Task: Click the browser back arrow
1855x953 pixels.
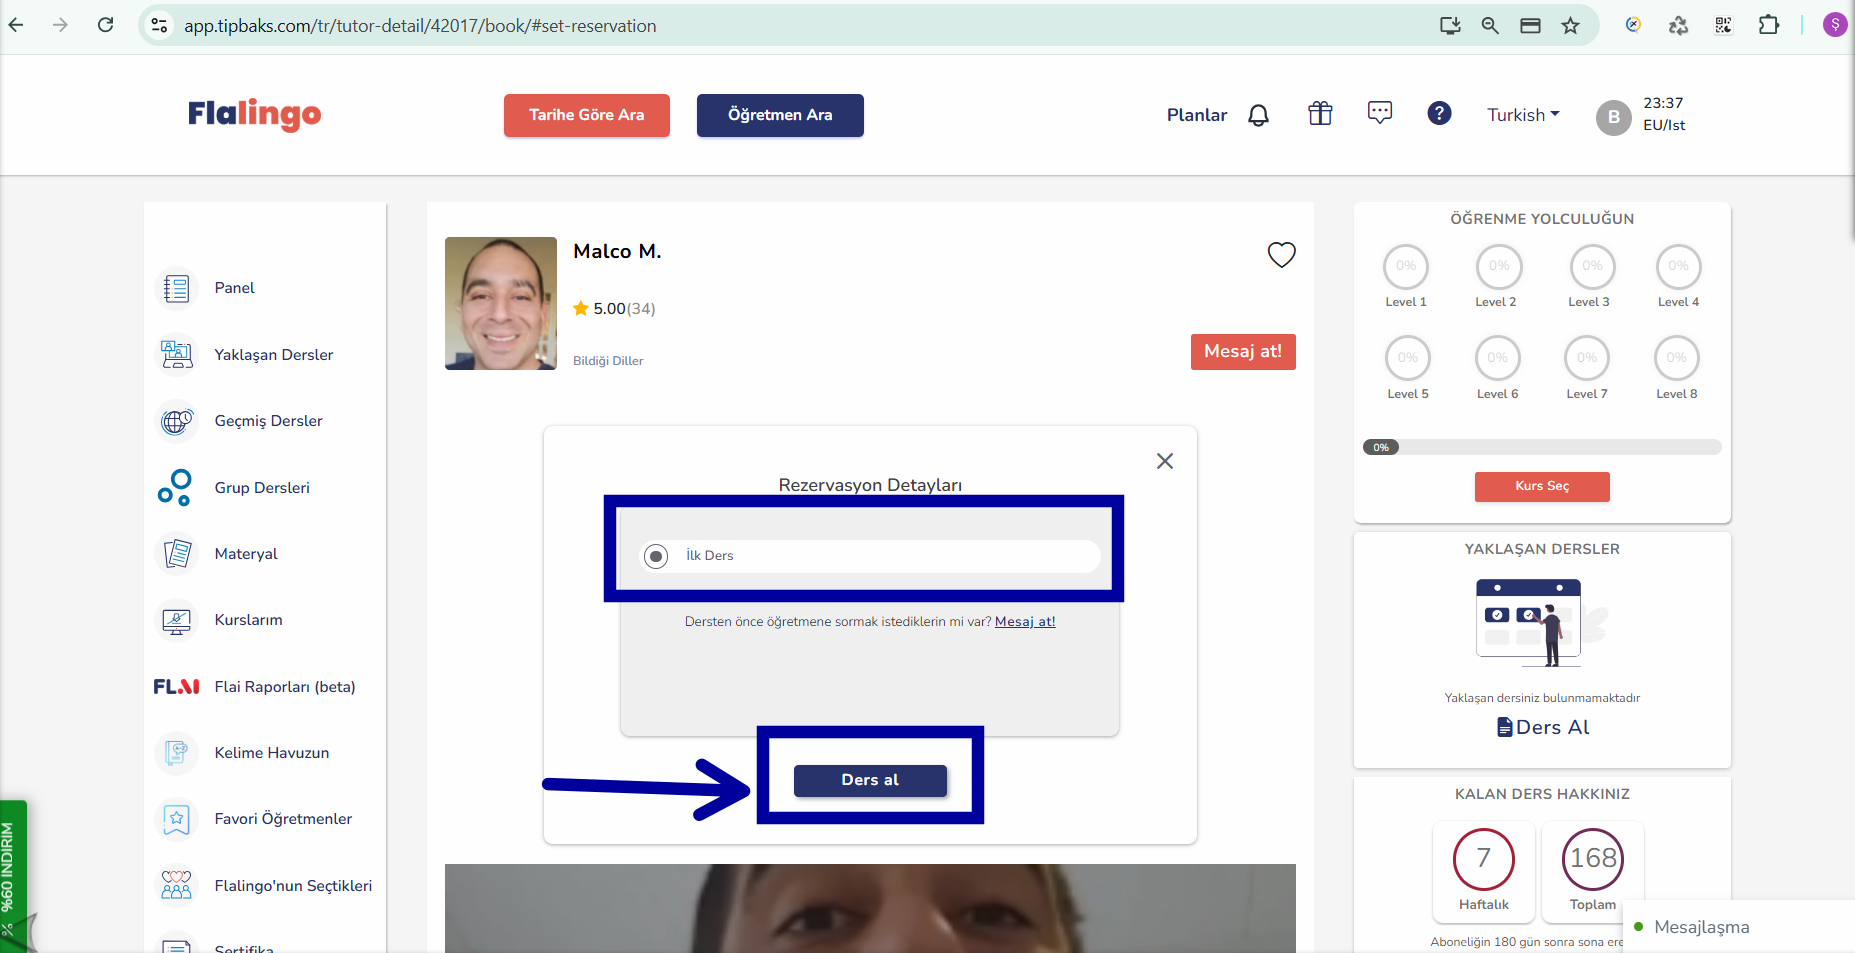Action: click(x=16, y=25)
